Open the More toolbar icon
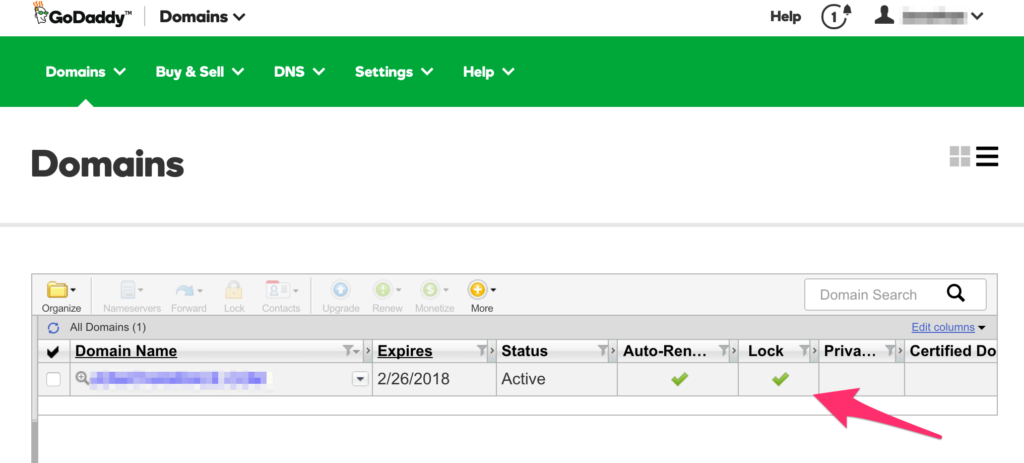1024x463 pixels. pos(482,296)
